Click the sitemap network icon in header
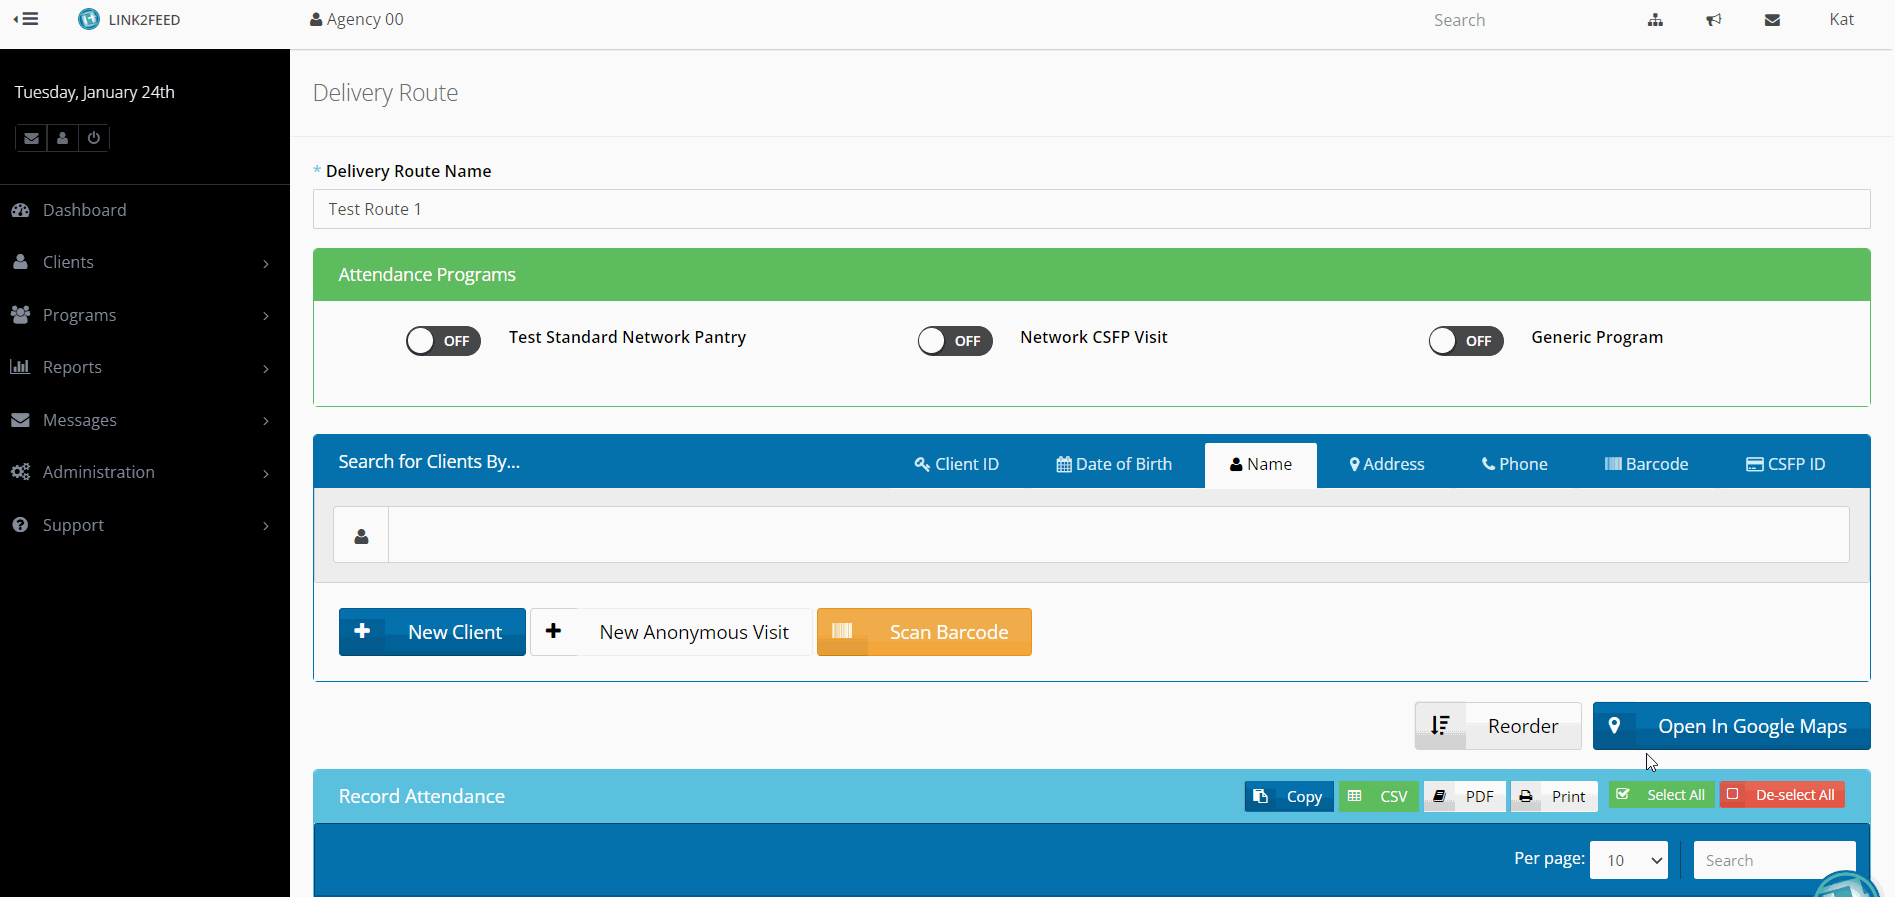The height and width of the screenshot is (897, 1895). point(1655,20)
